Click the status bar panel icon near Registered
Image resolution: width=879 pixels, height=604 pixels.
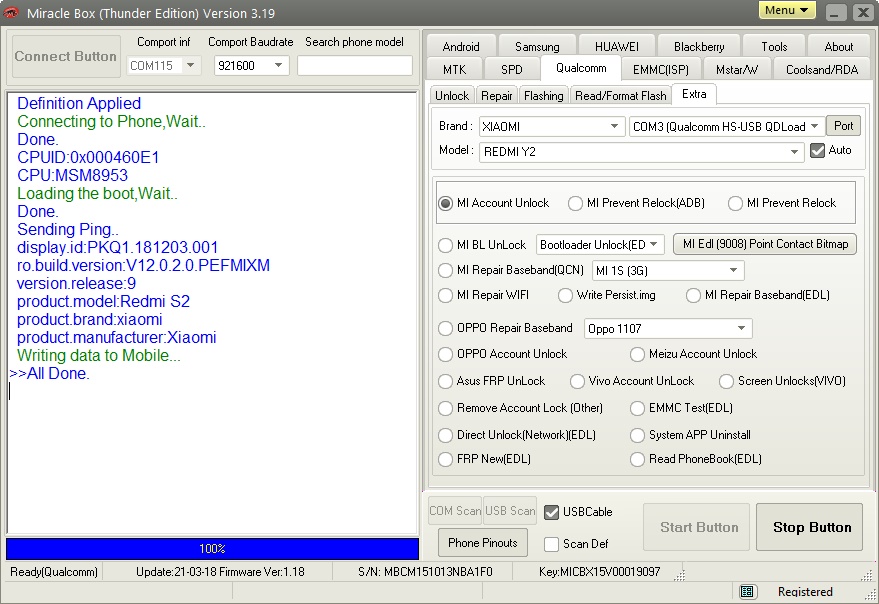coord(747,592)
